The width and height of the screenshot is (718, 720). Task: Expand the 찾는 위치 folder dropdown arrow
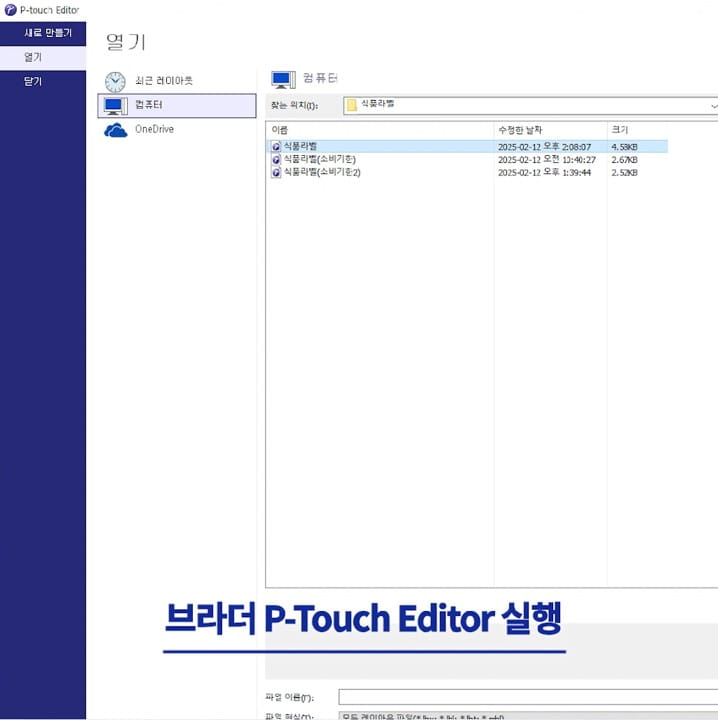[713, 105]
